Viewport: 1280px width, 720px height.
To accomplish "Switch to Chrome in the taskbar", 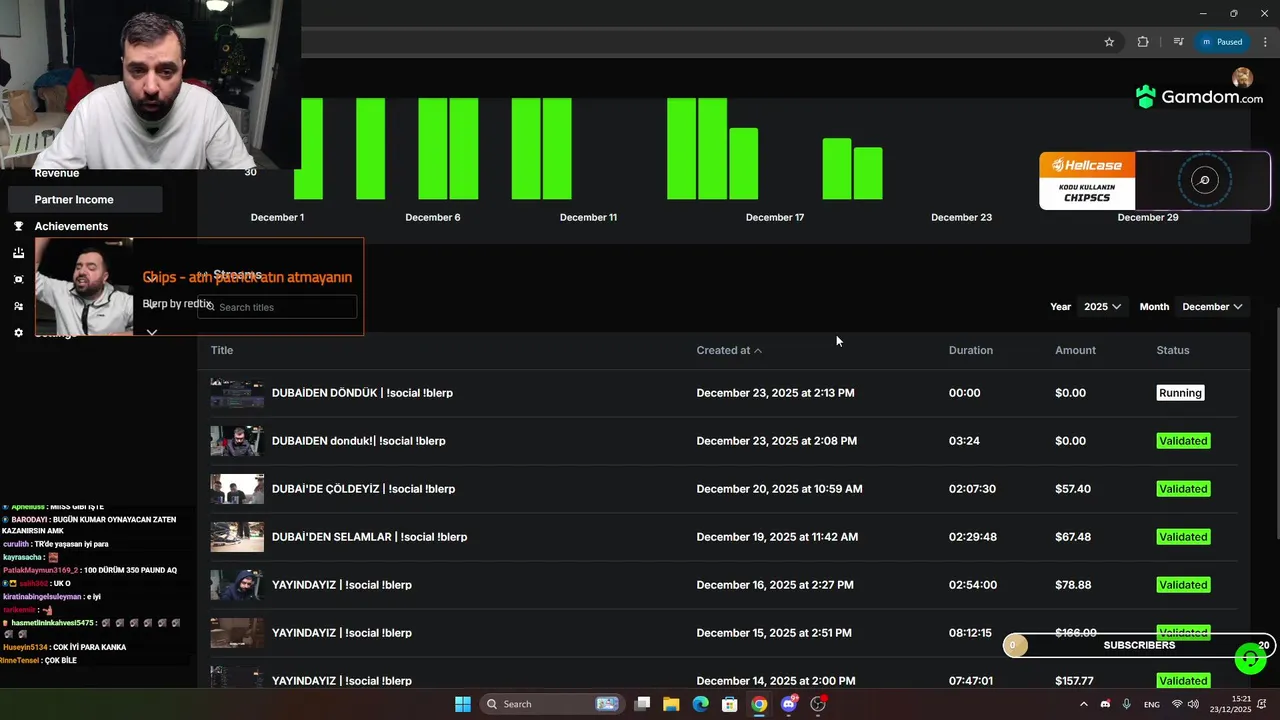I will pyautogui.click(x=759, y=704).
